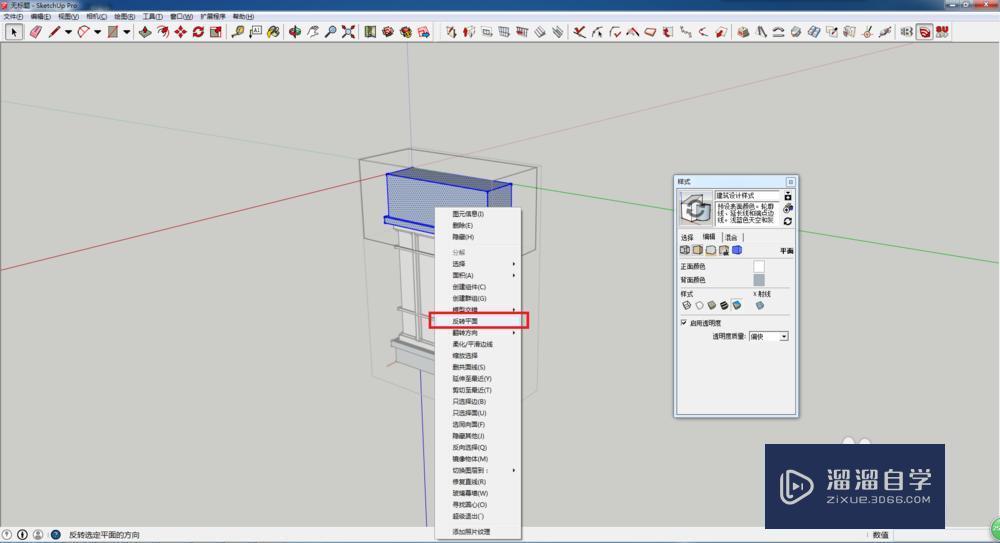
Task: Switch to shaded with textures style
Action: pyautogui.click(x=724, y=305)
